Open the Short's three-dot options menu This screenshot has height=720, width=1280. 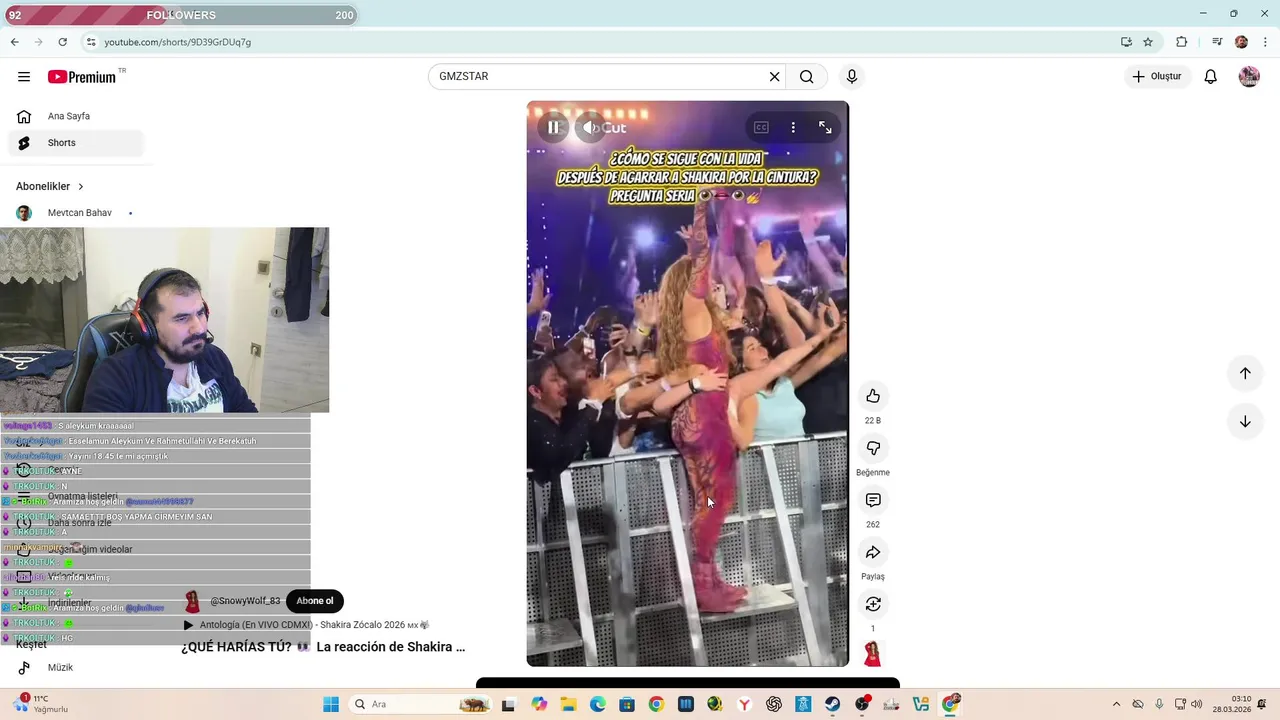pyautogui.click(x=793, y=127)
